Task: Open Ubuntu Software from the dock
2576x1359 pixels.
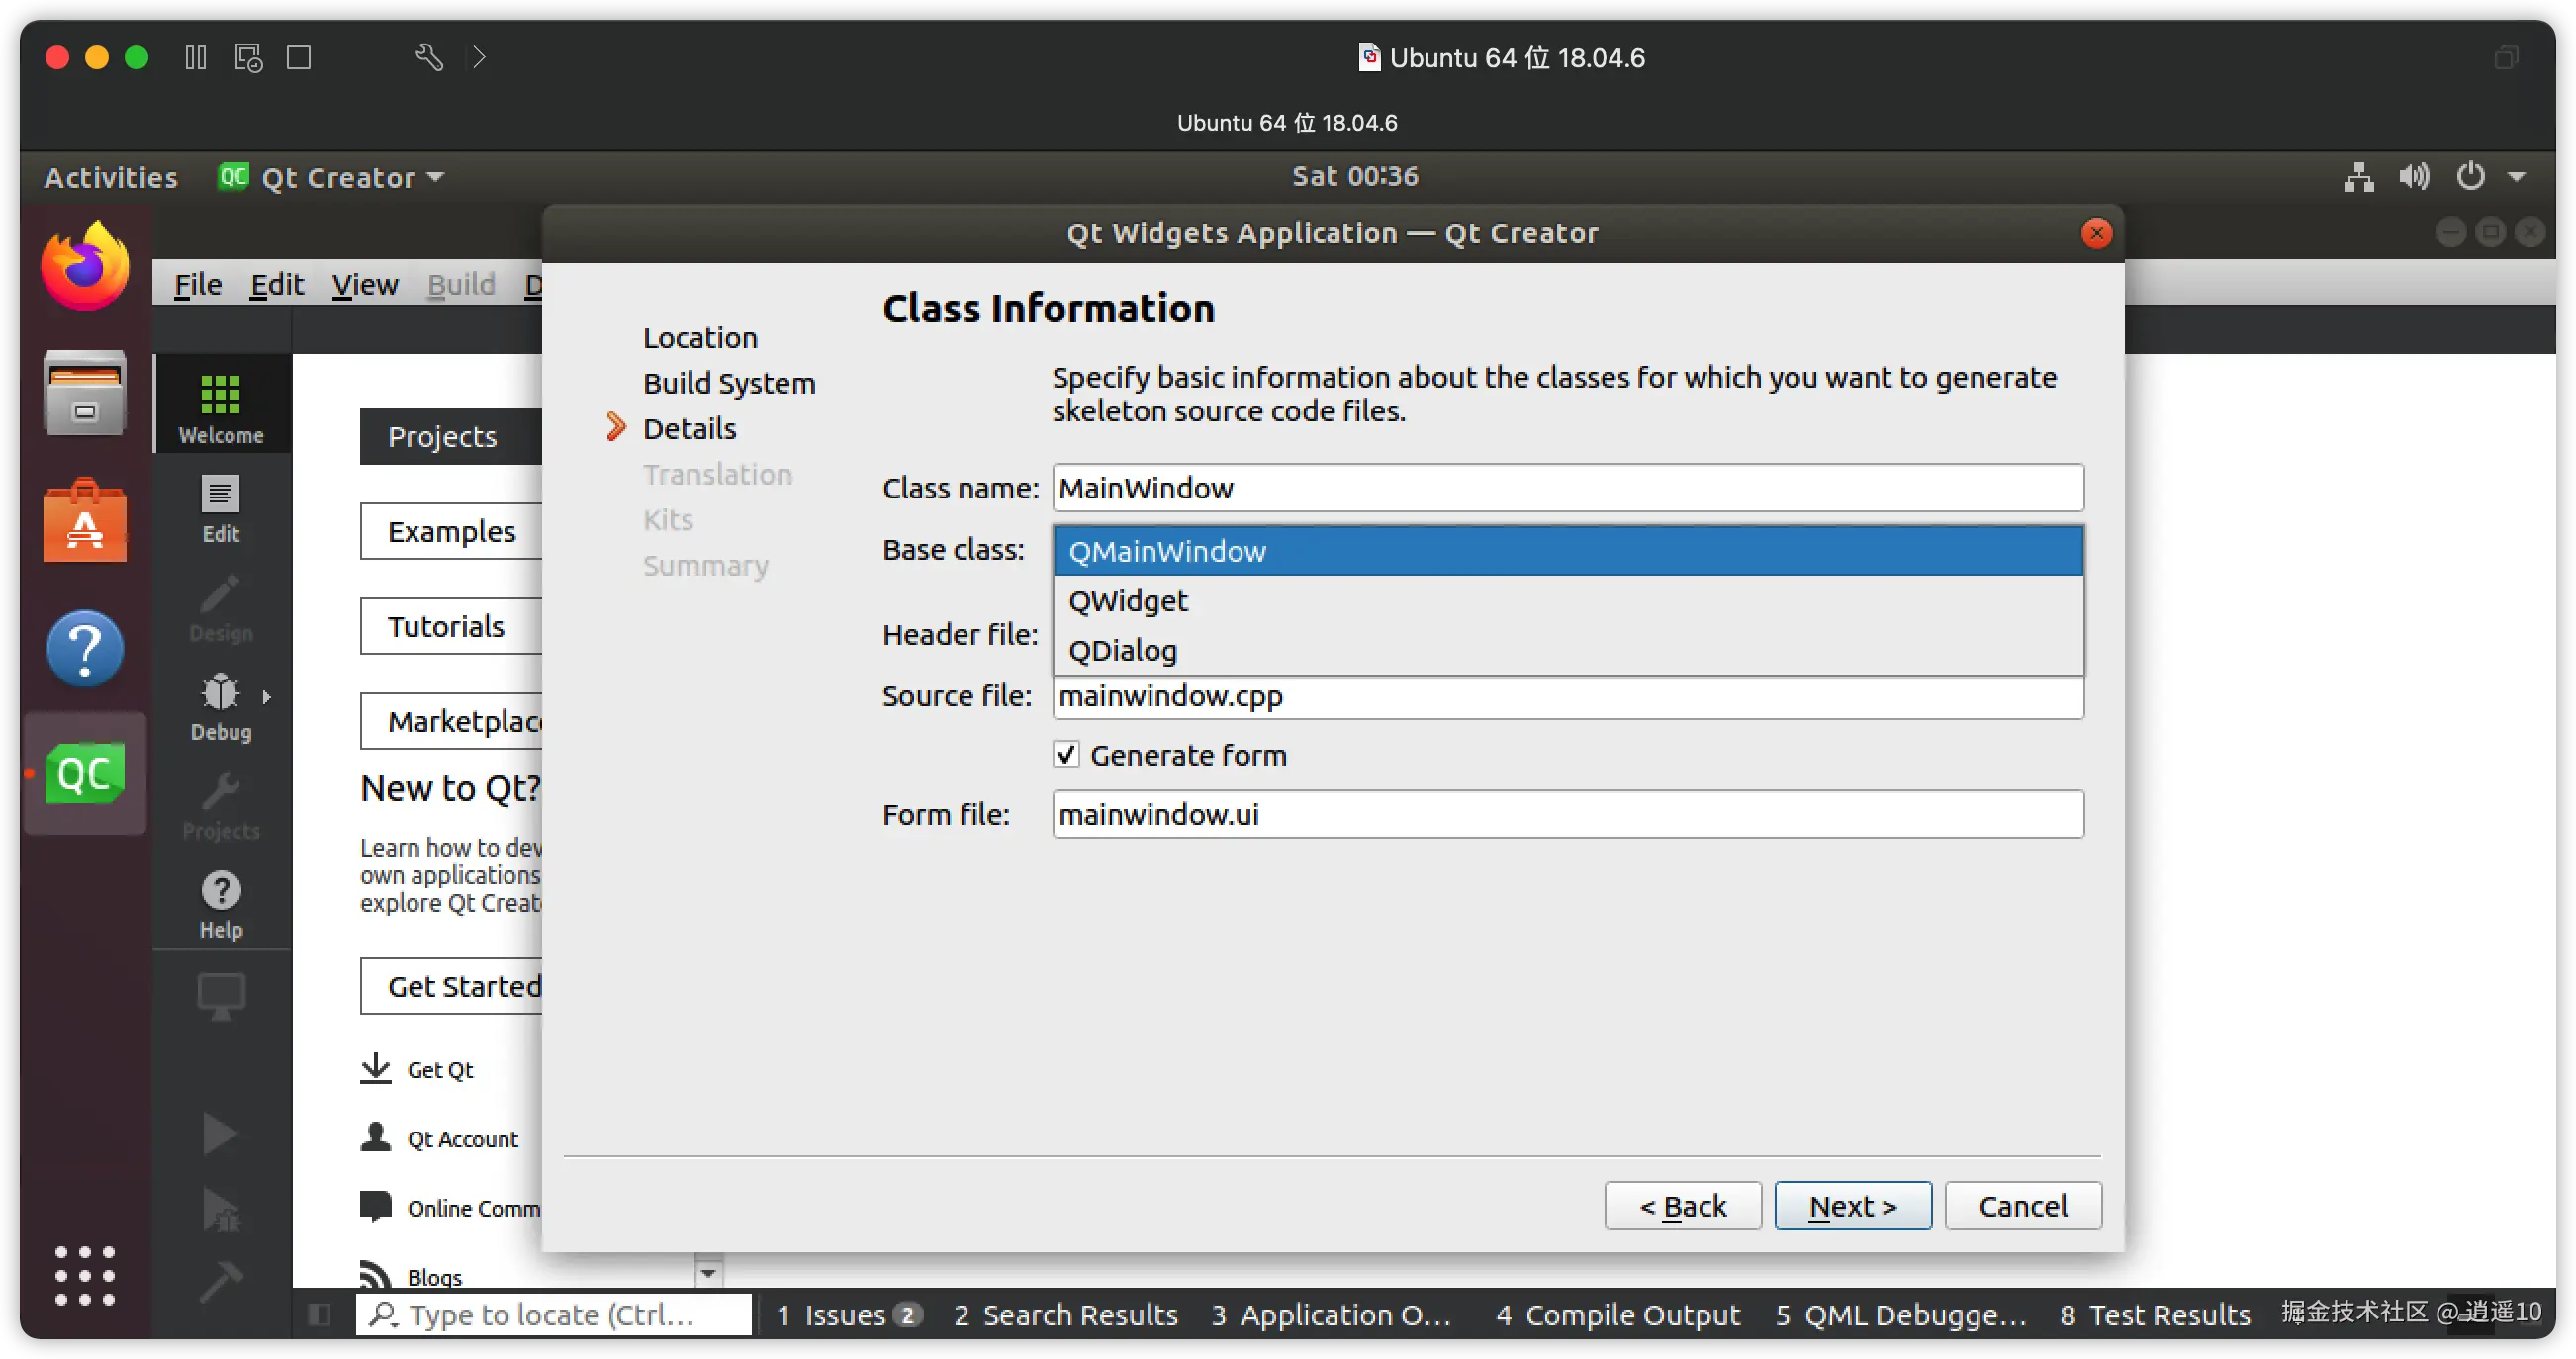Action: pyautogui.click(x=85, y=522)
